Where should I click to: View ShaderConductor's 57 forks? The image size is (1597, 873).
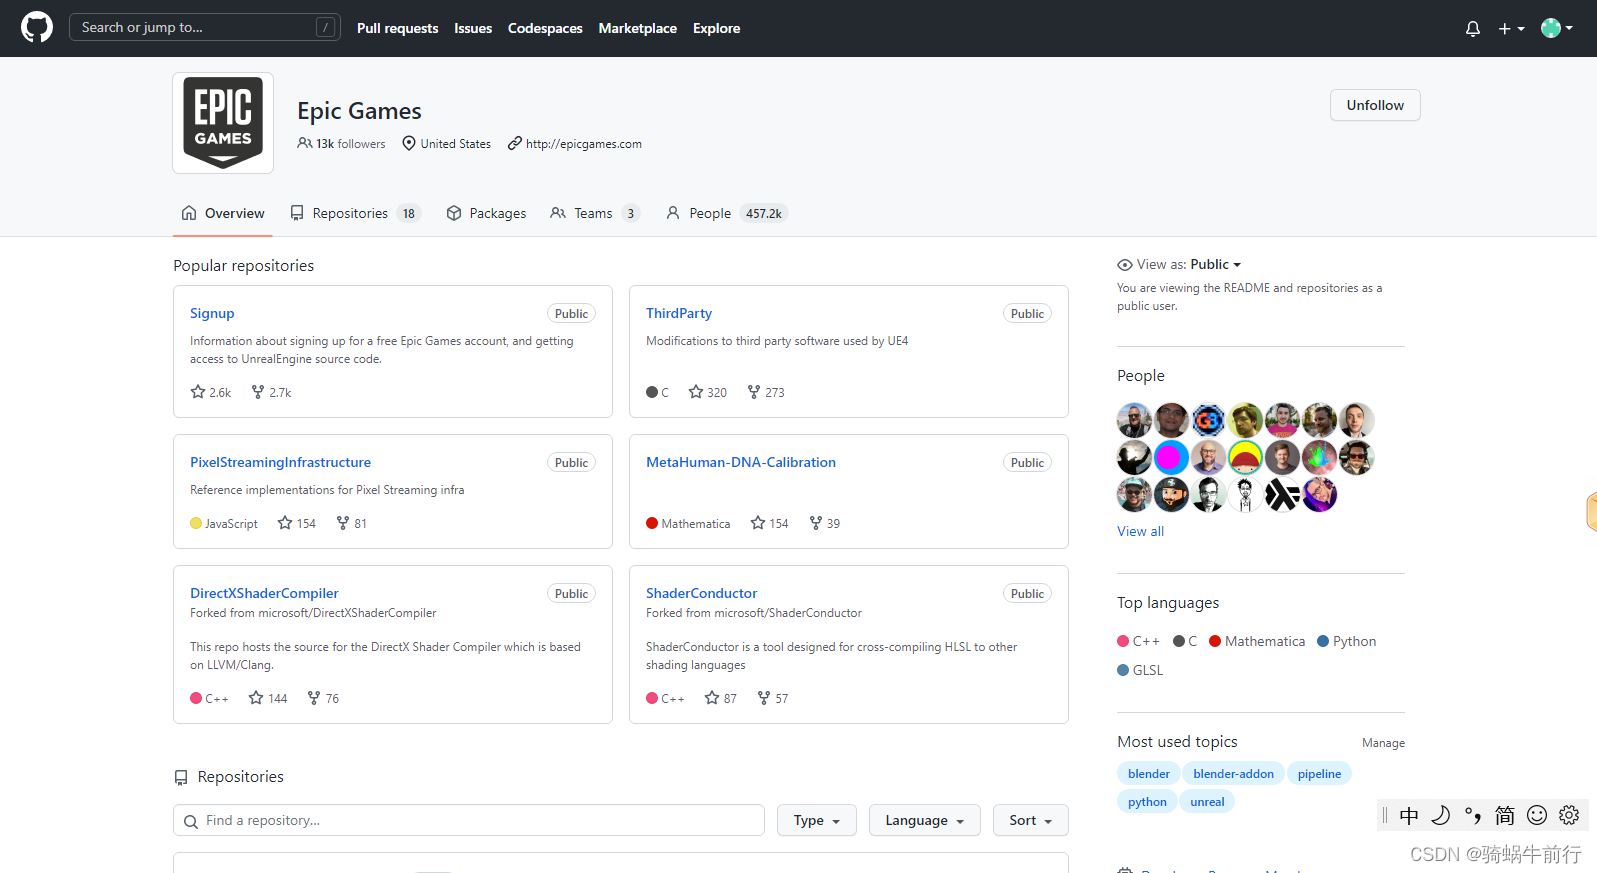coord(773,698)
